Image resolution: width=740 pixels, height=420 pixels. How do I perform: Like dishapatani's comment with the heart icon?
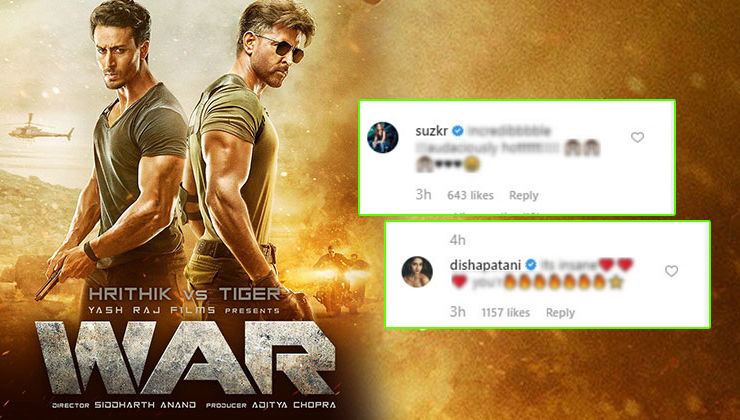click(x=671, y=271)
